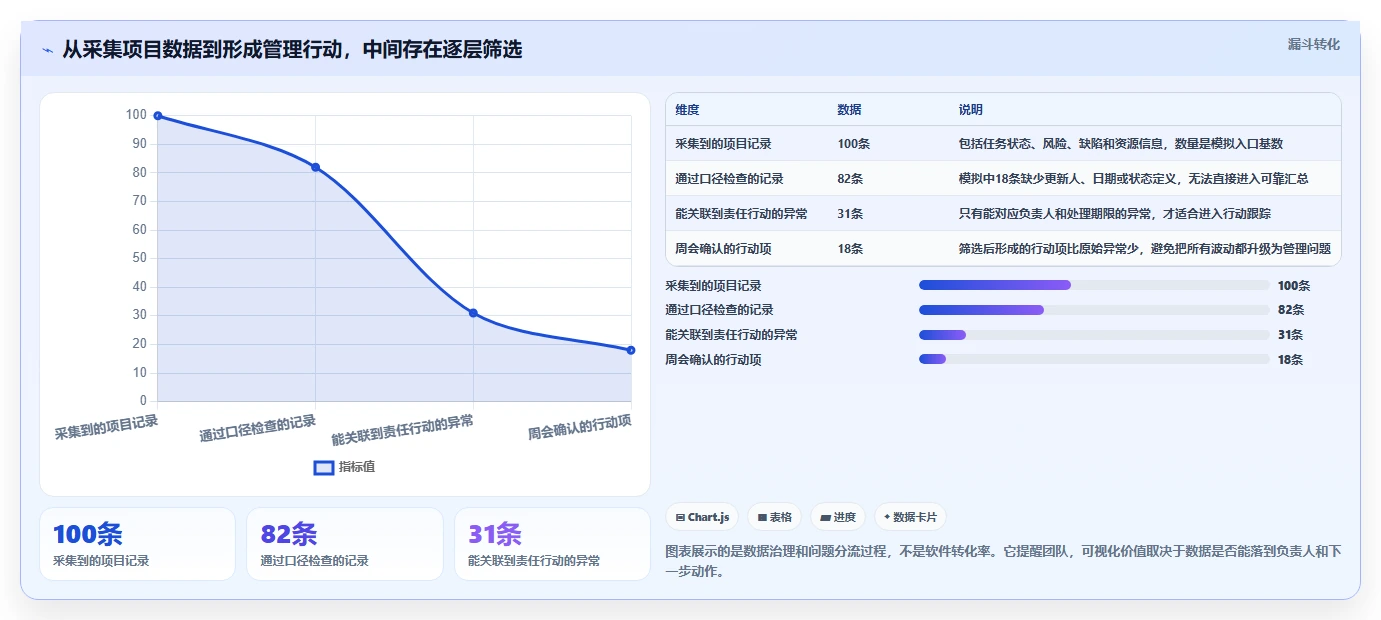This screenshot has width=1381, height=620.
Task: Click x-axis label 采集到的项目记录
Action: 106,428
